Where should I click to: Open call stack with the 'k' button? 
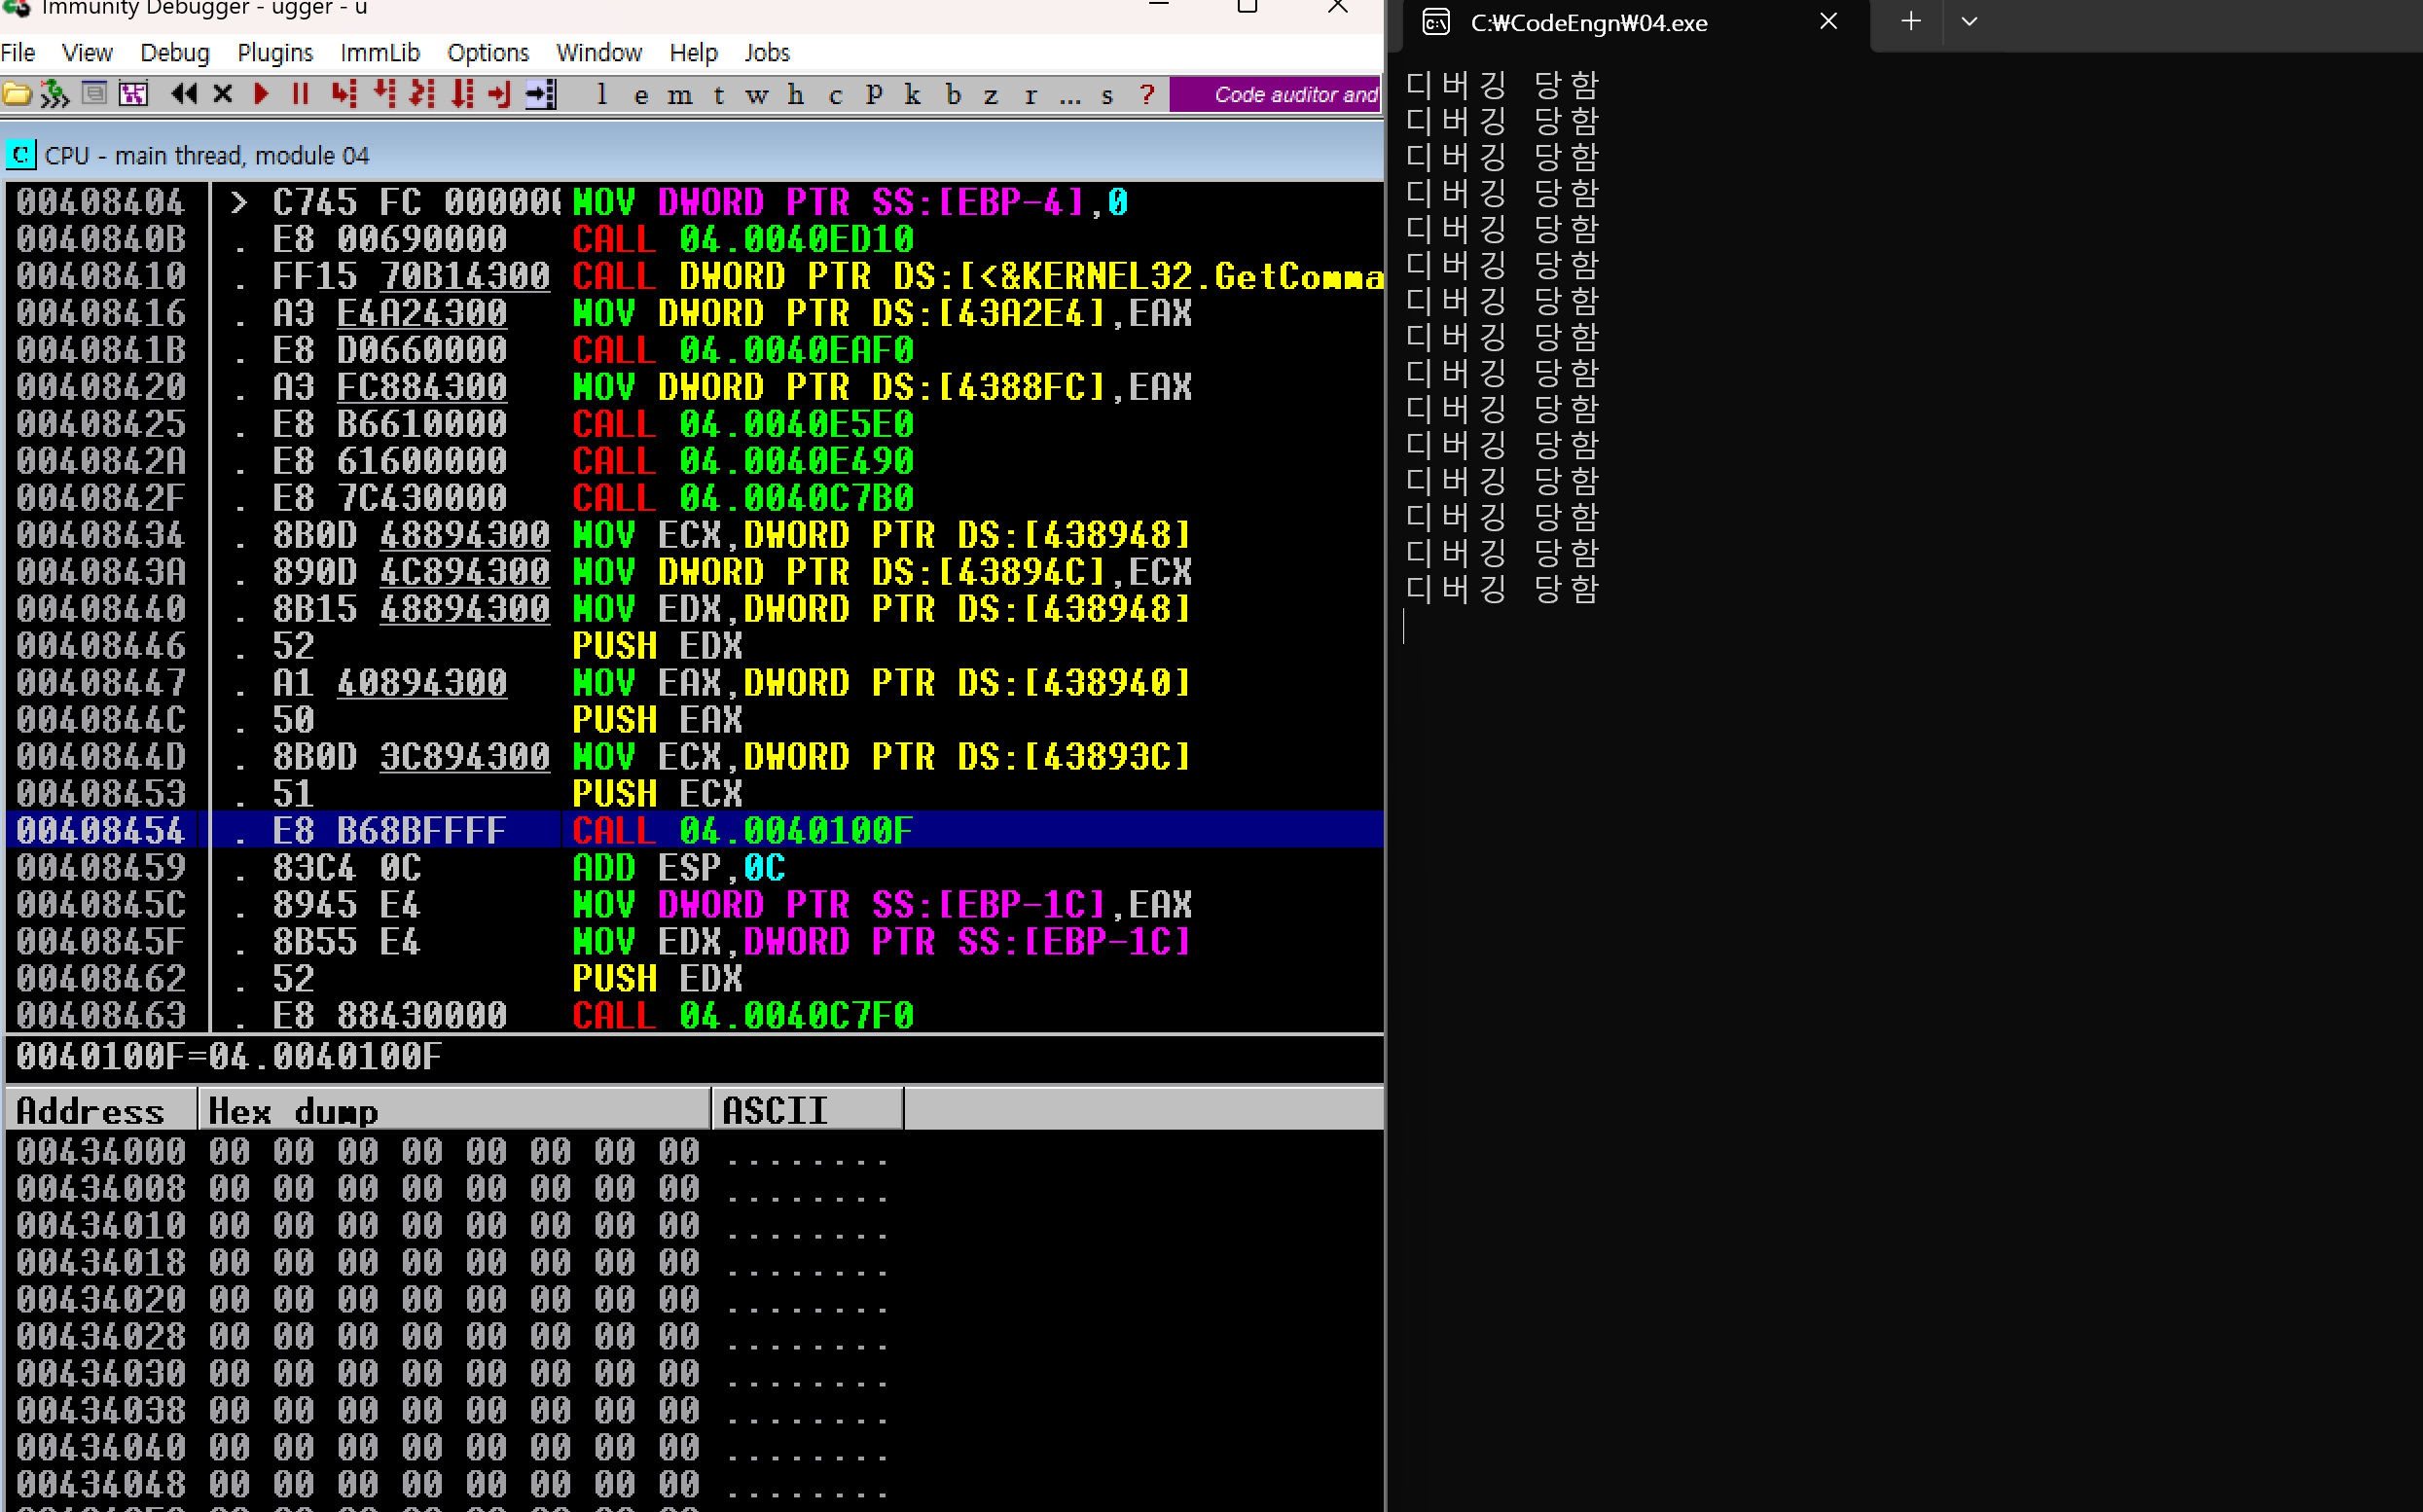coord(912,95)
